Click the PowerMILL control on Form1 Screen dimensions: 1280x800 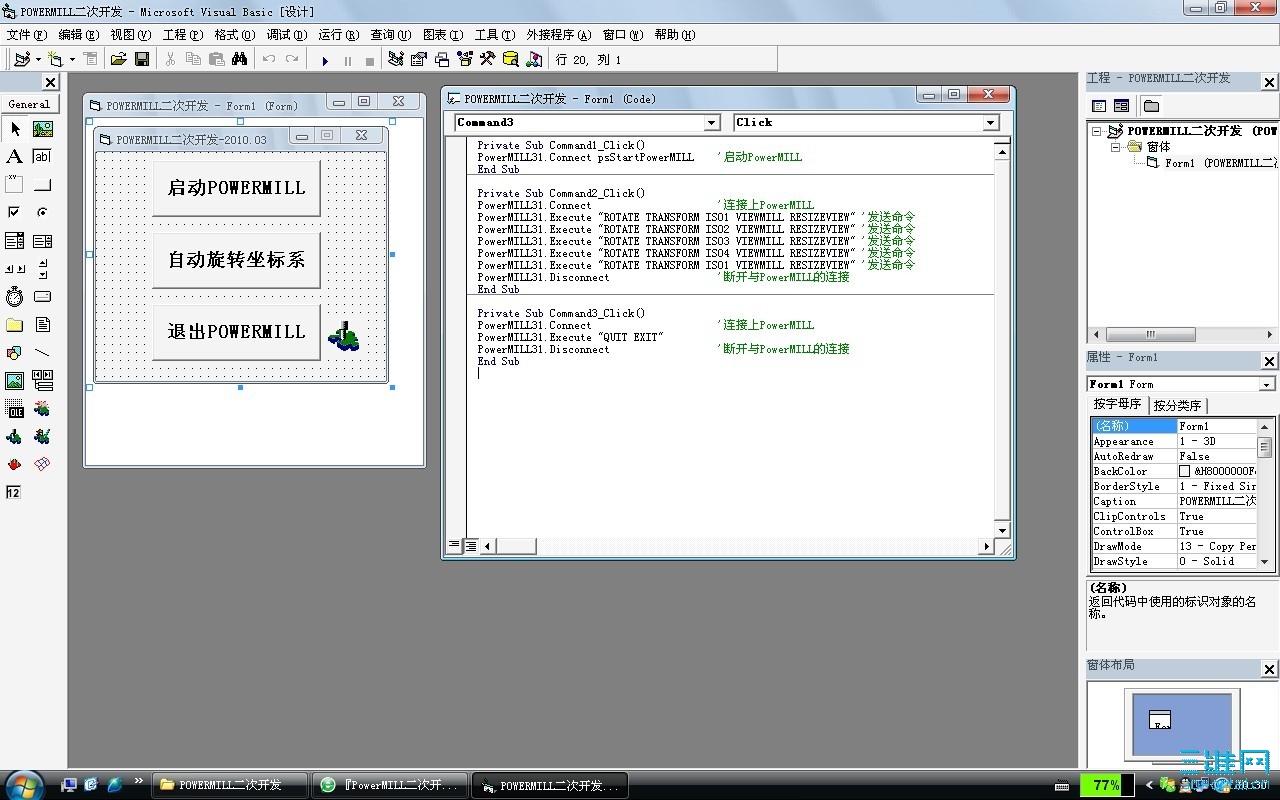click(x=343, y=336)
